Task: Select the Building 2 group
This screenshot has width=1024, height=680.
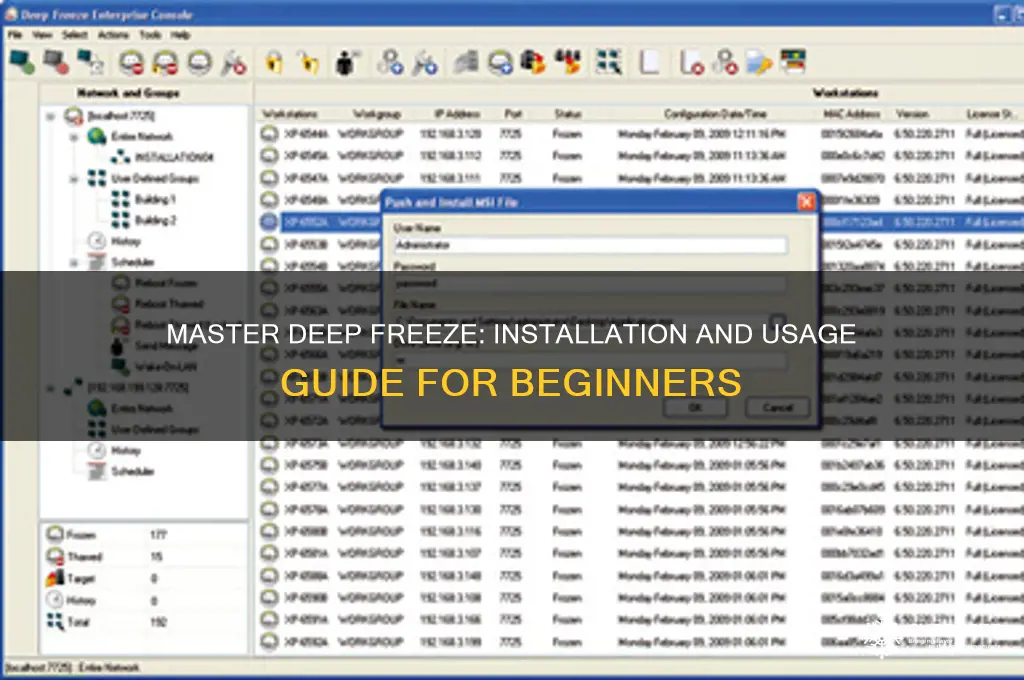Action: pos(155,220)
